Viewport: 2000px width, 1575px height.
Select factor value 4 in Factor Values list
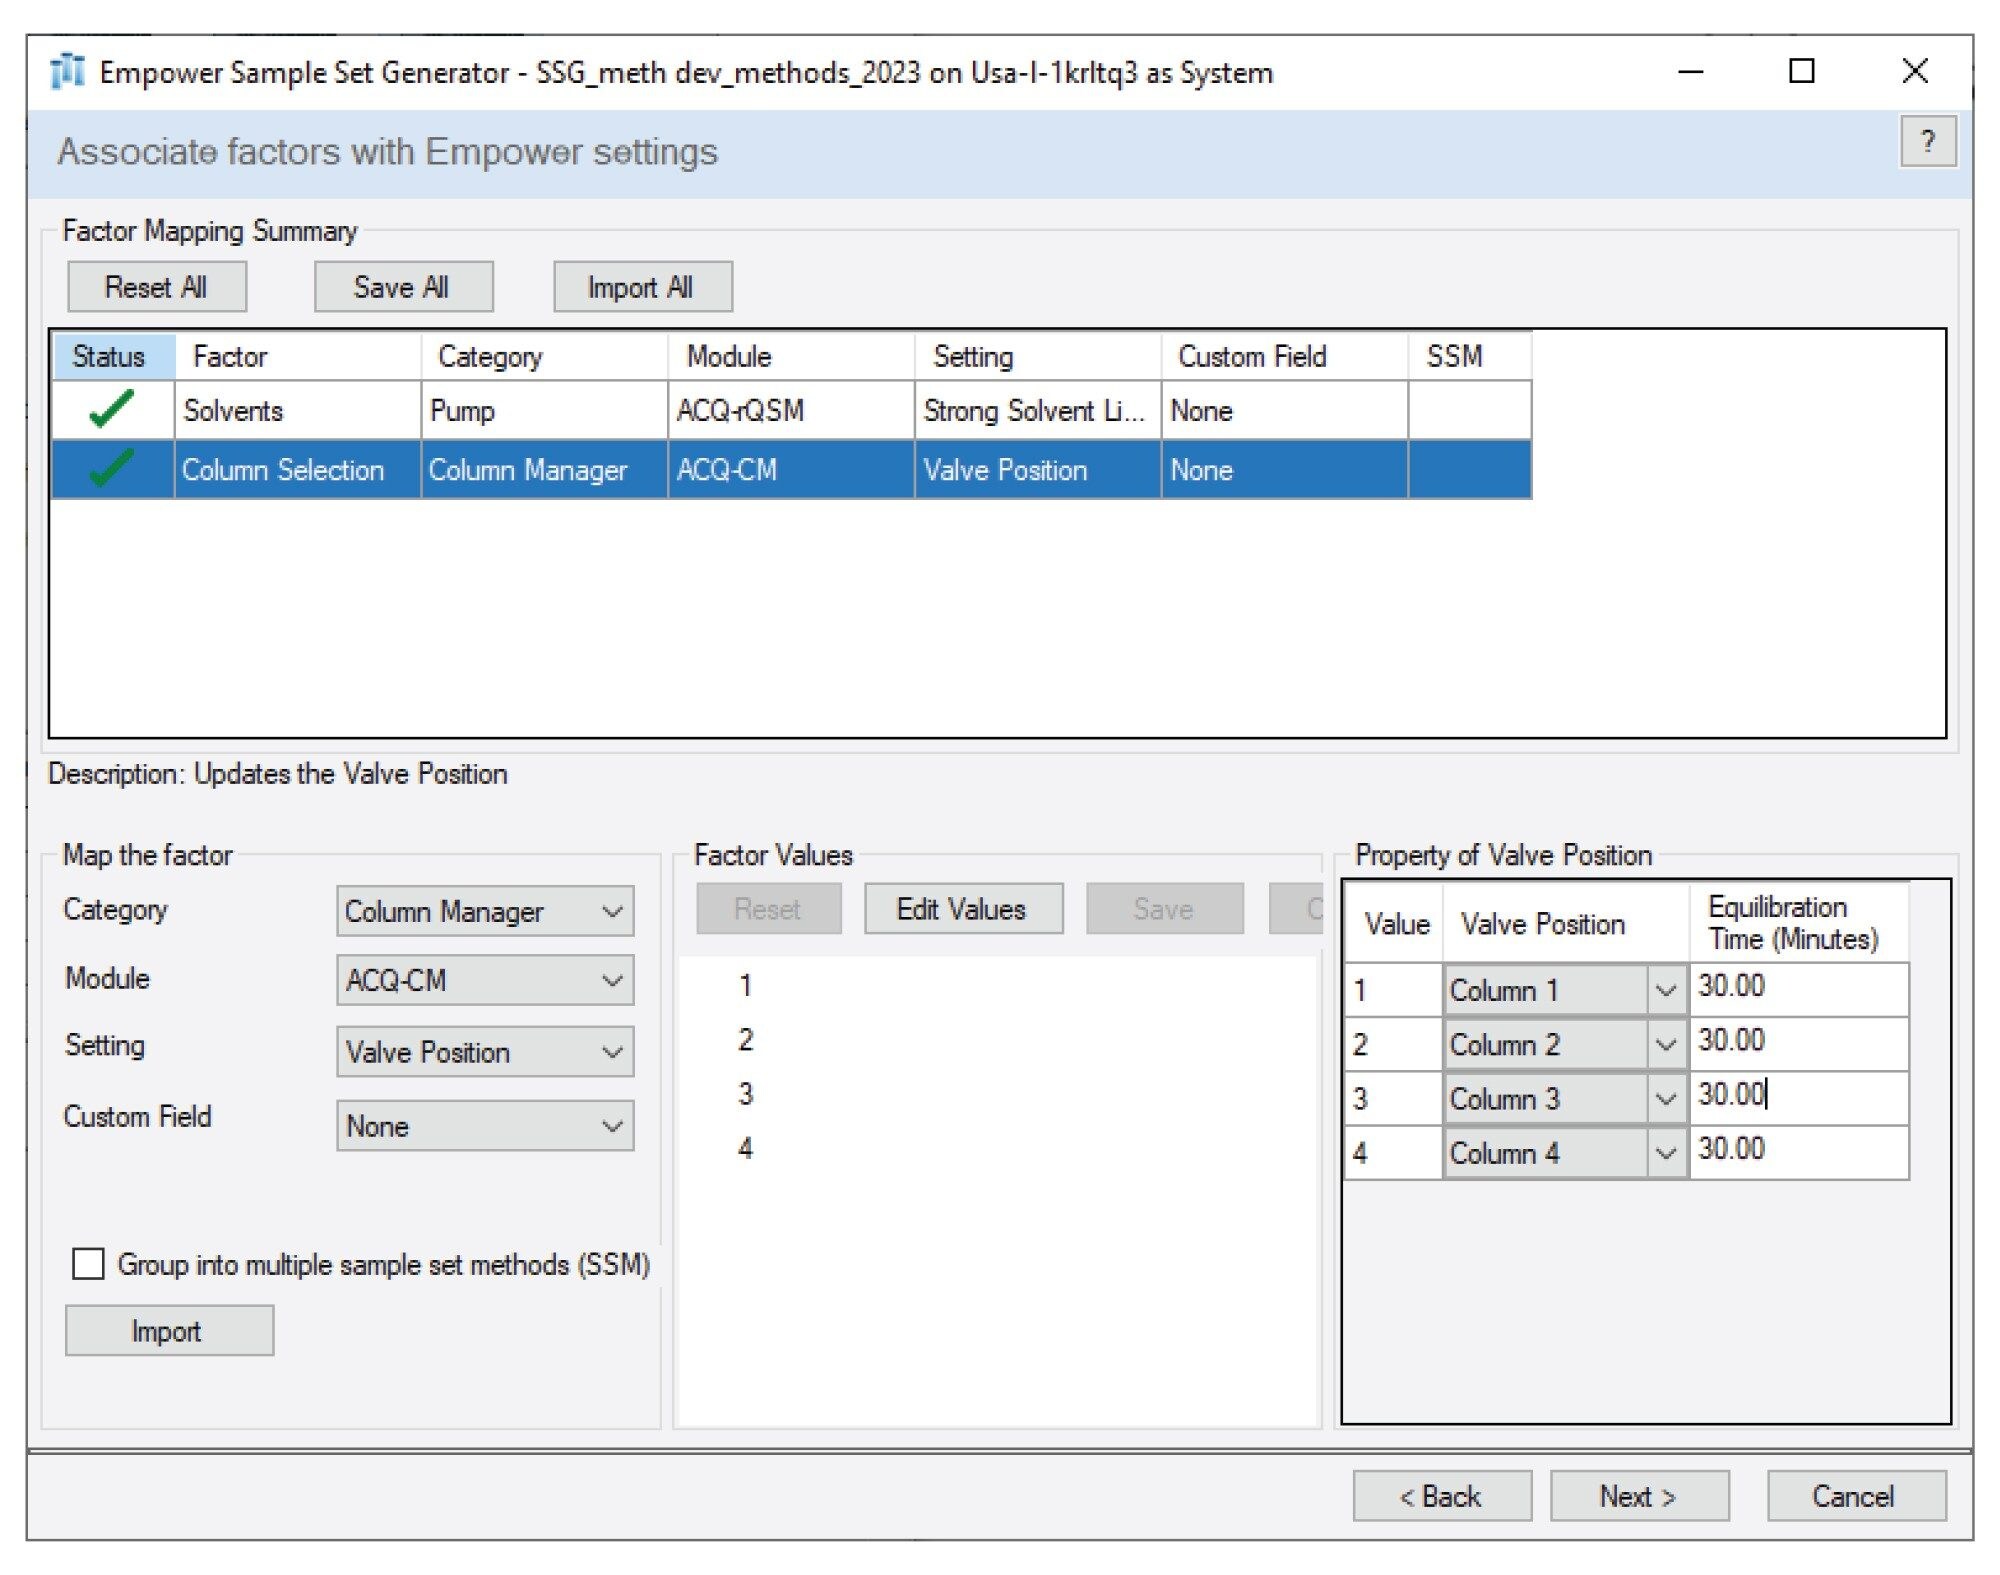(x=745, y=1147)
